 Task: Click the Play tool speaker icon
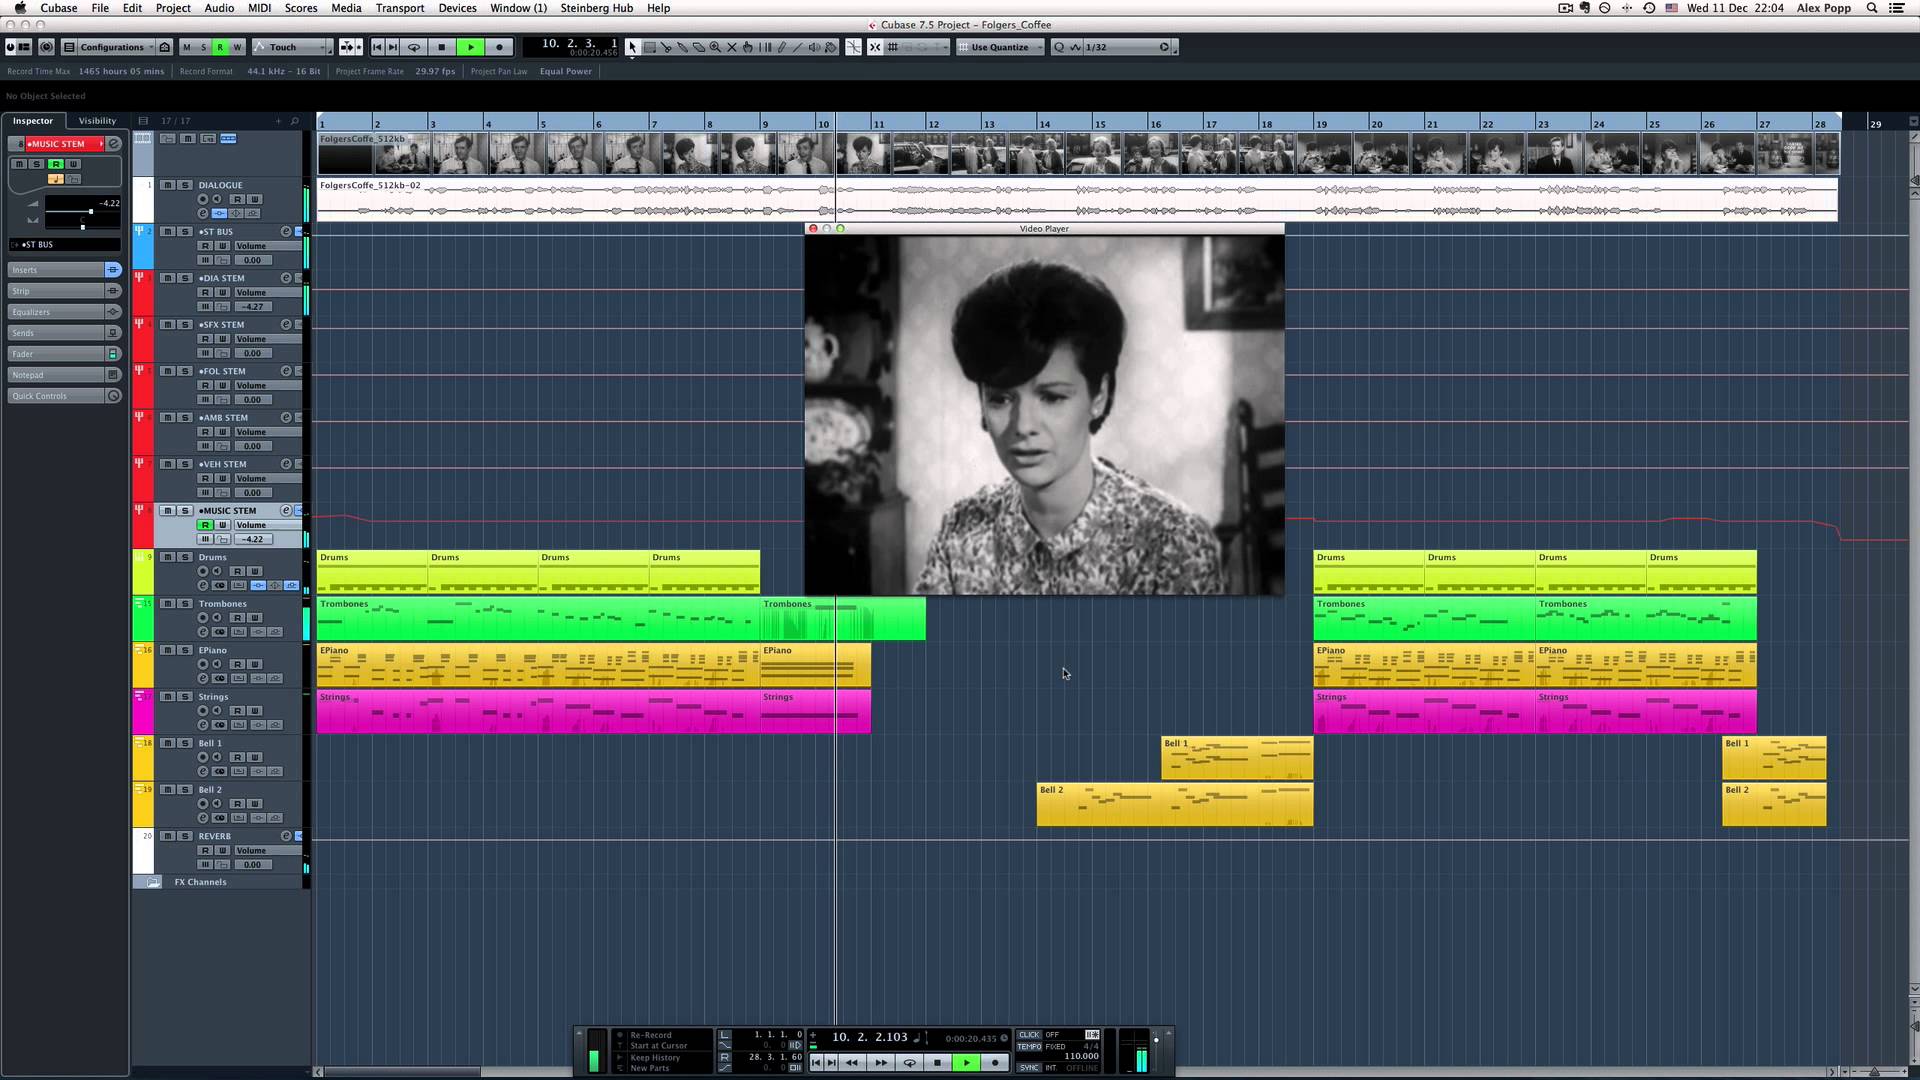coord(814,47)
